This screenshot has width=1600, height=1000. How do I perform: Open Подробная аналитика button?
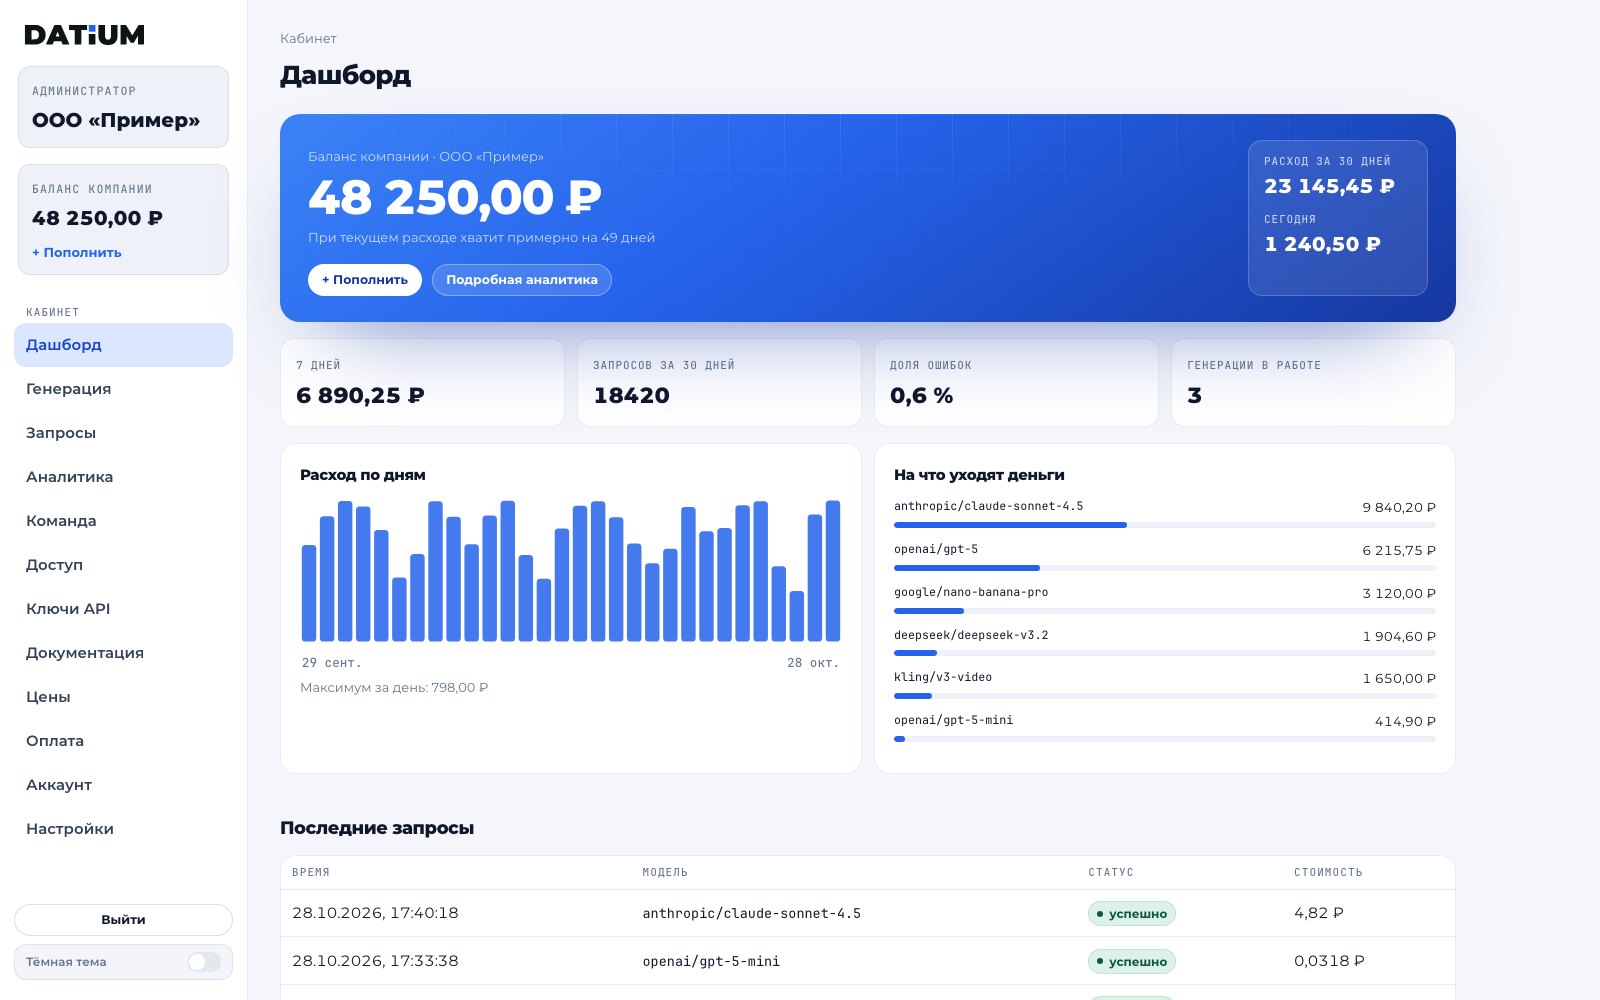(x=522, y=280)
